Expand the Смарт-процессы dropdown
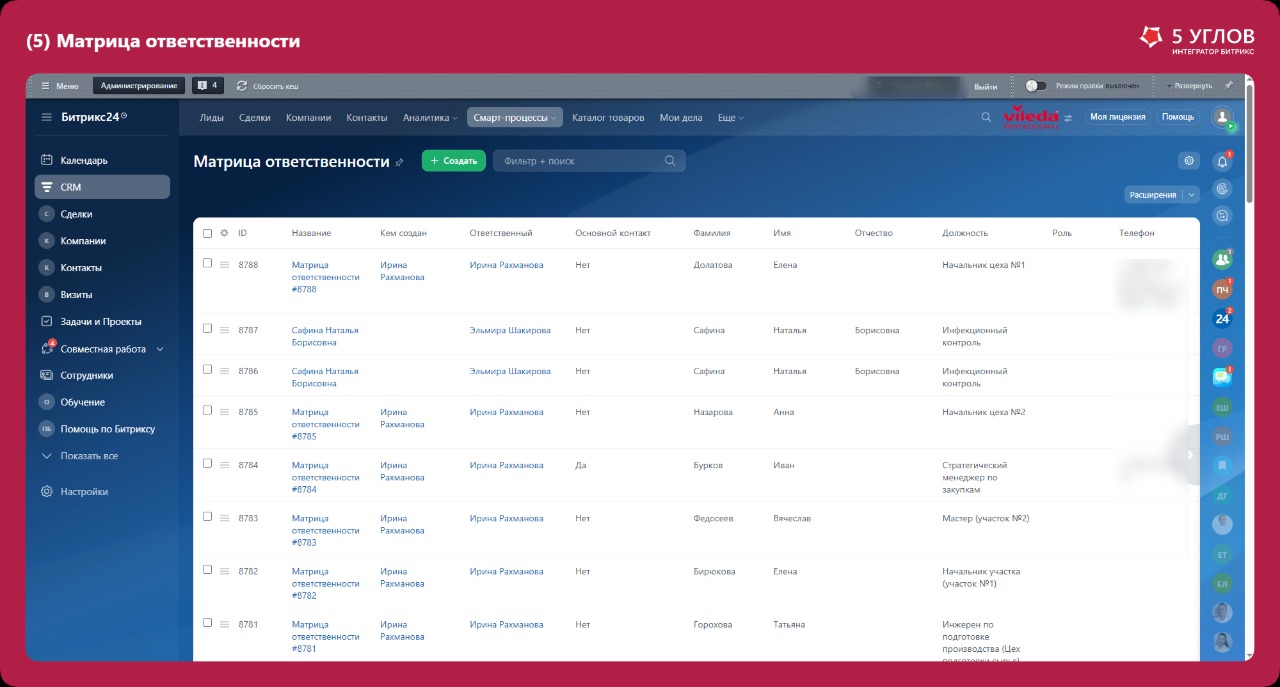Viewport: 1280px width, 687px height. [x=515, y=118]
